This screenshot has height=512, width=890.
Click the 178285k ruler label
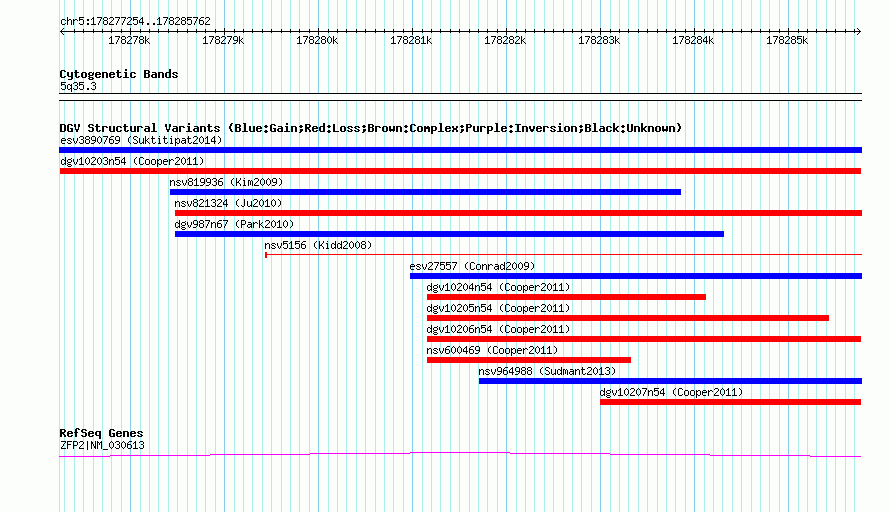[787, 40]
